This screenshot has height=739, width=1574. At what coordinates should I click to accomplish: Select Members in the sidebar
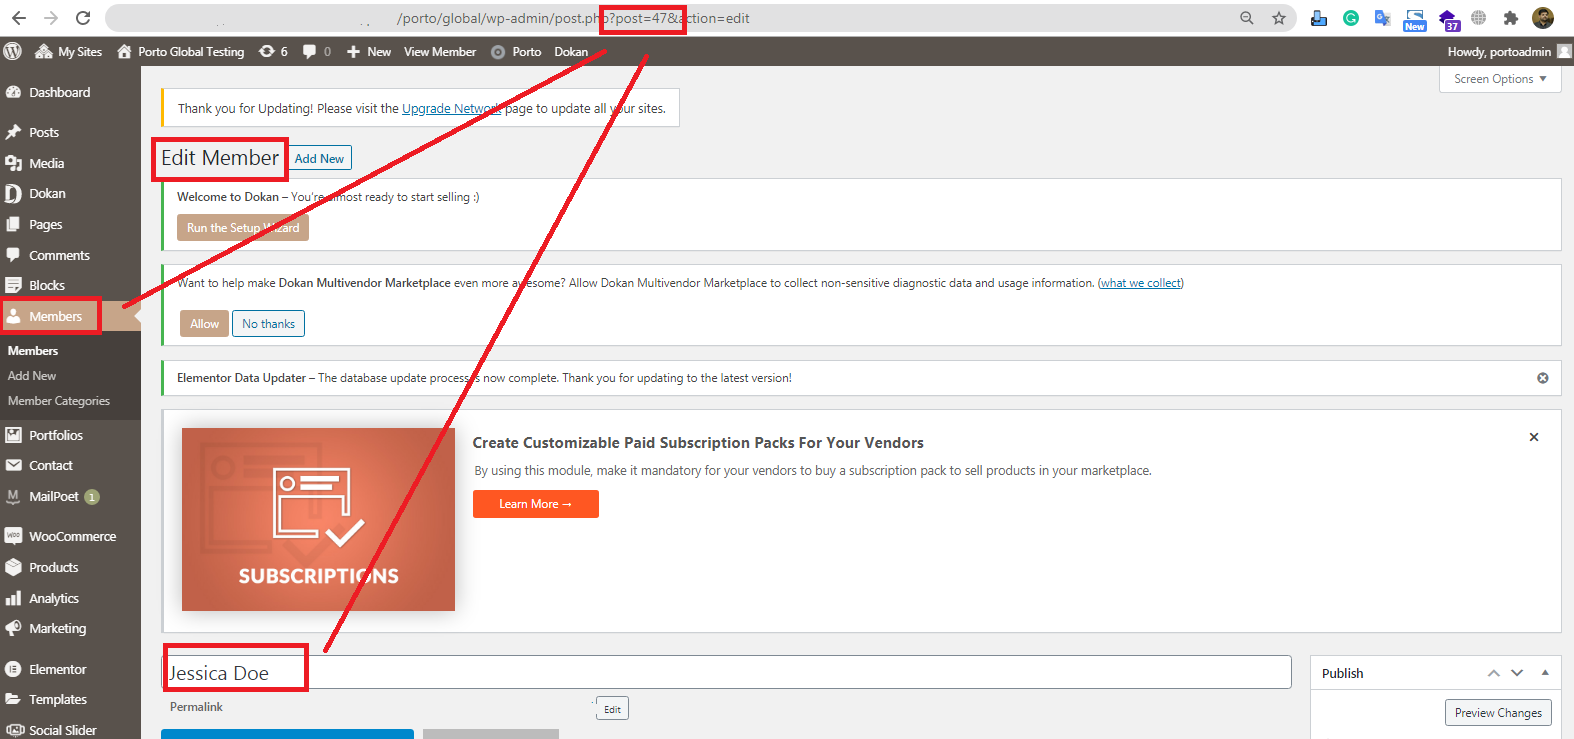56,316
